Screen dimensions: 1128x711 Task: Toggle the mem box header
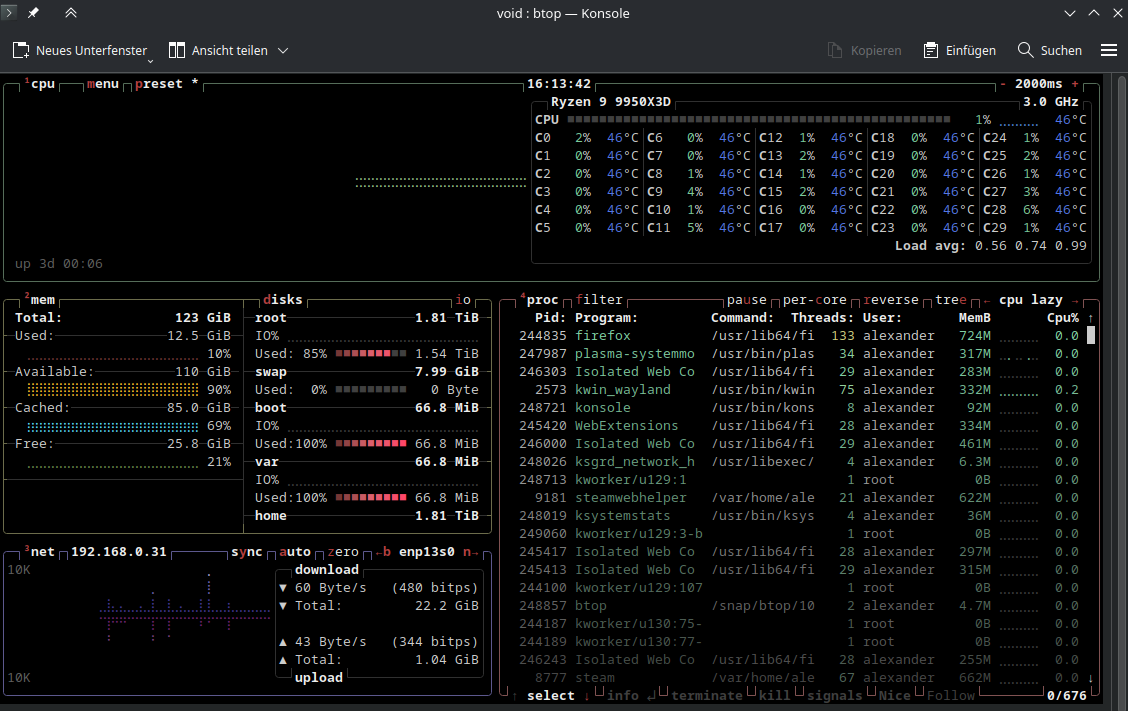40,299
